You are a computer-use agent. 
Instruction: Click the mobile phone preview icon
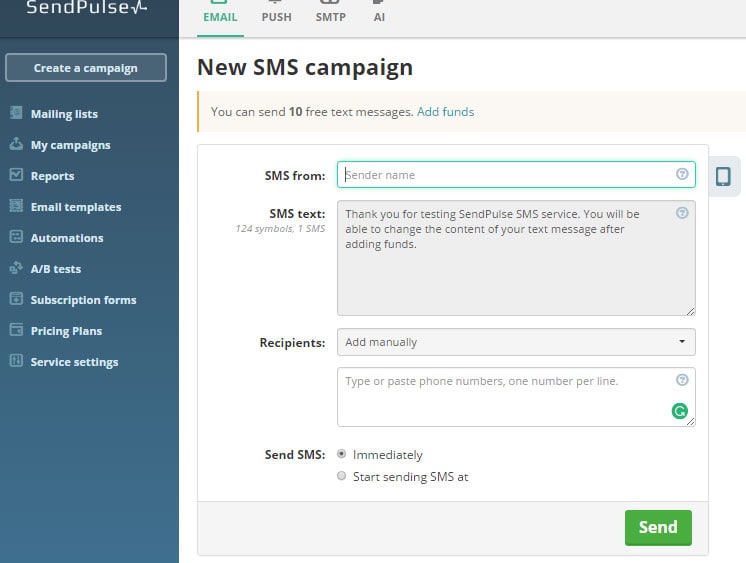[x=723, y=176]
